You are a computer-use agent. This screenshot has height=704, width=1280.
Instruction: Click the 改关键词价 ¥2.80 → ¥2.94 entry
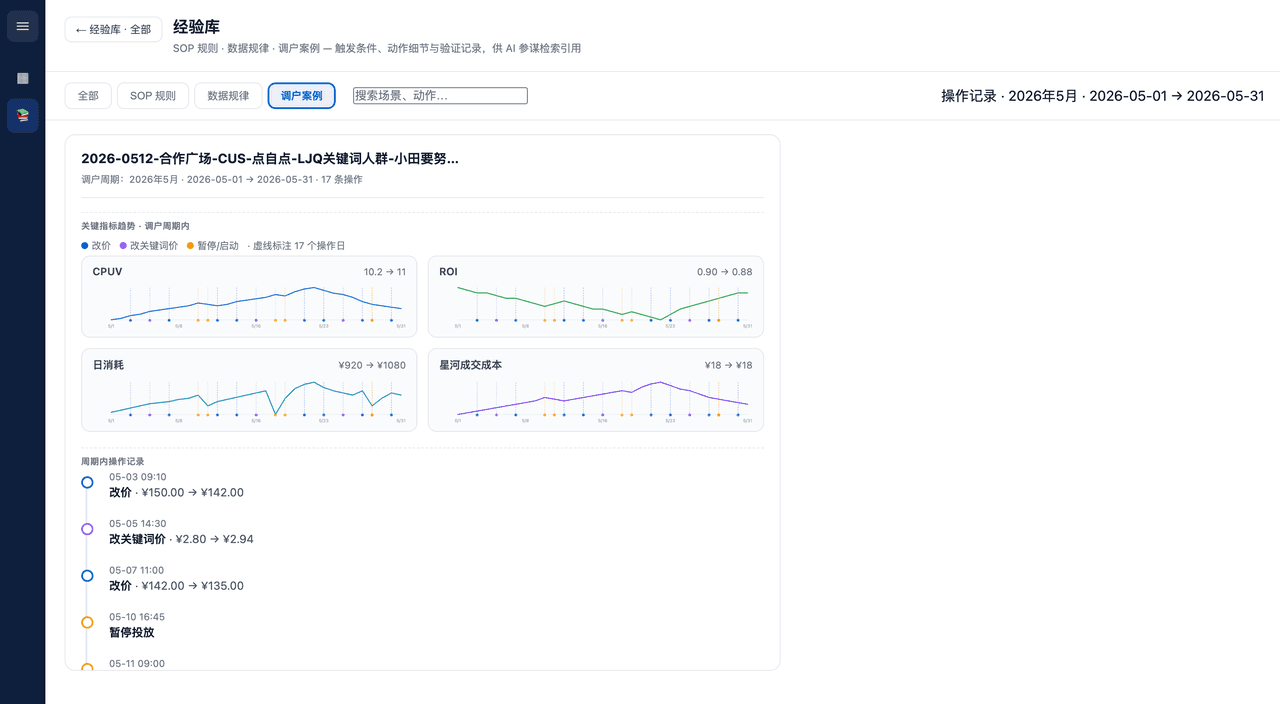[x=181, y=539]
